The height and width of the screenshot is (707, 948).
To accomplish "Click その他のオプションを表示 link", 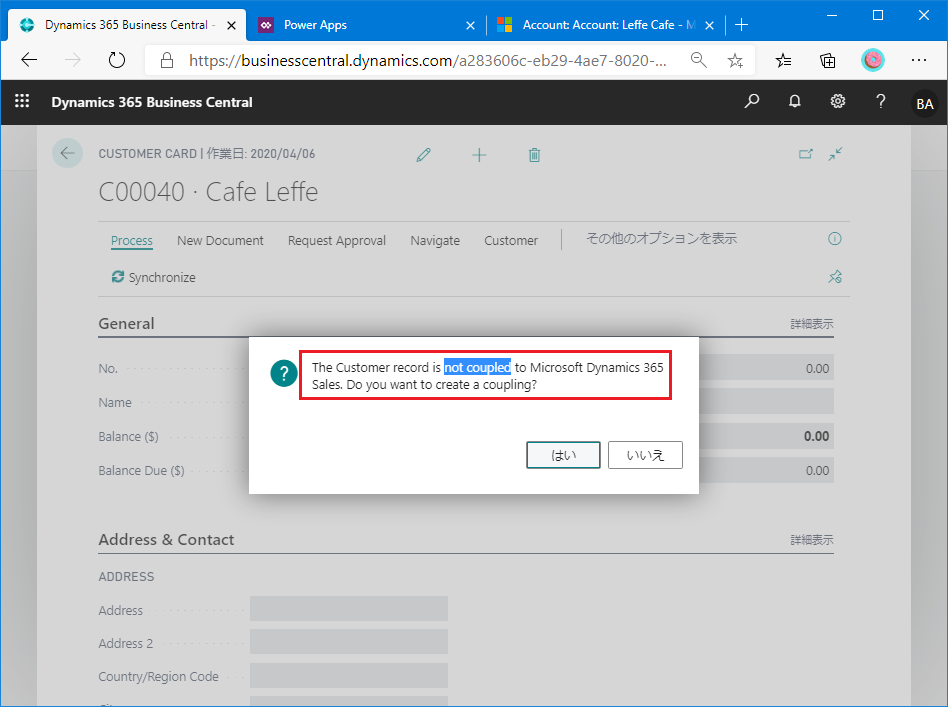I will [x=661, y=239].
